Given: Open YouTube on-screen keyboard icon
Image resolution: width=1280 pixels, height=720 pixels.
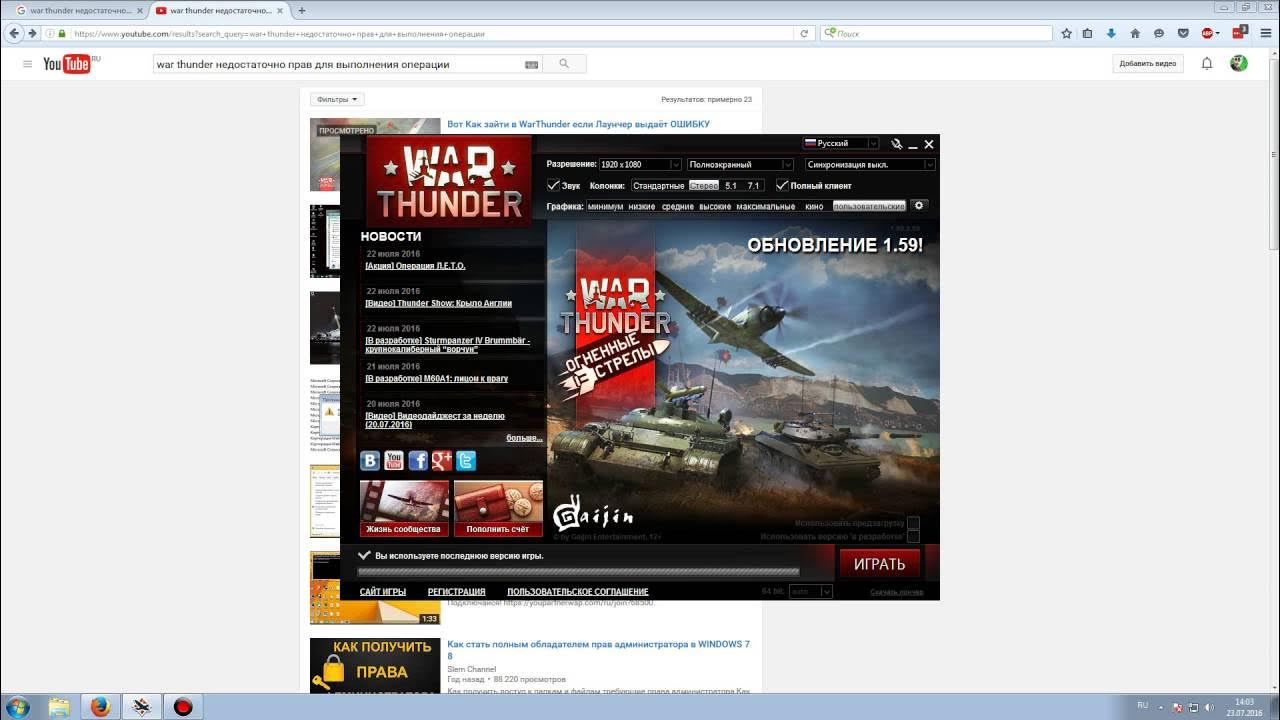Looking at the screenshot, I should click(531, 64).
